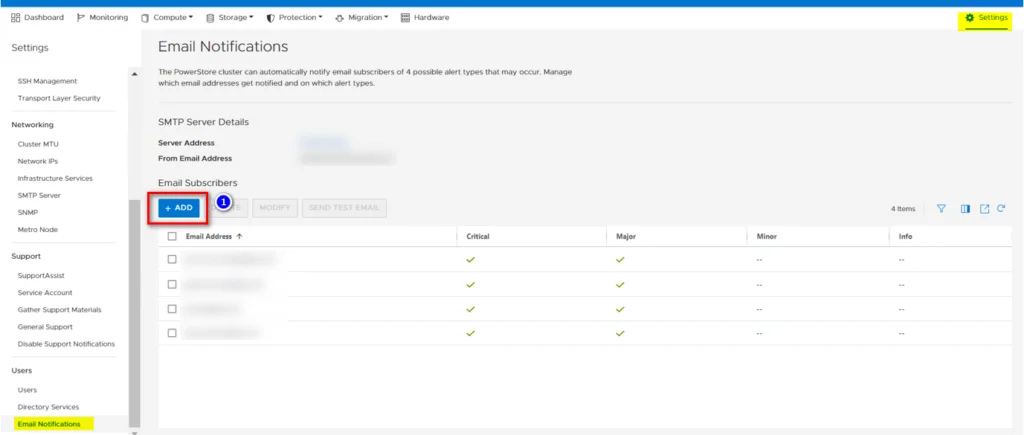Click the Dashboard grid icon
The image size is (1024, 435).
tap(16, 18)
